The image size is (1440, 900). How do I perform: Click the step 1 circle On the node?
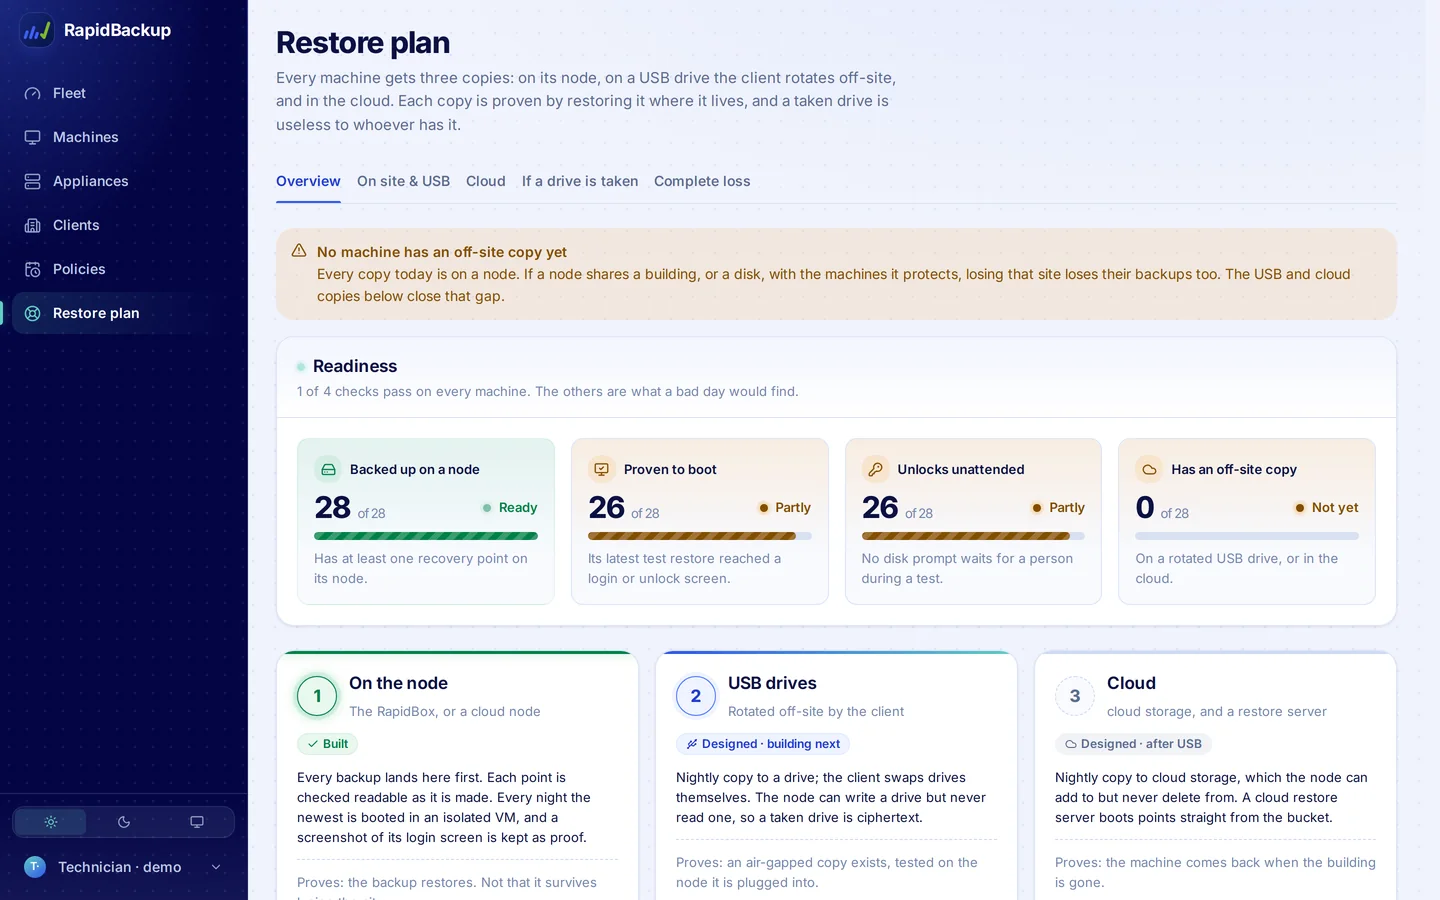coord(317,696)
